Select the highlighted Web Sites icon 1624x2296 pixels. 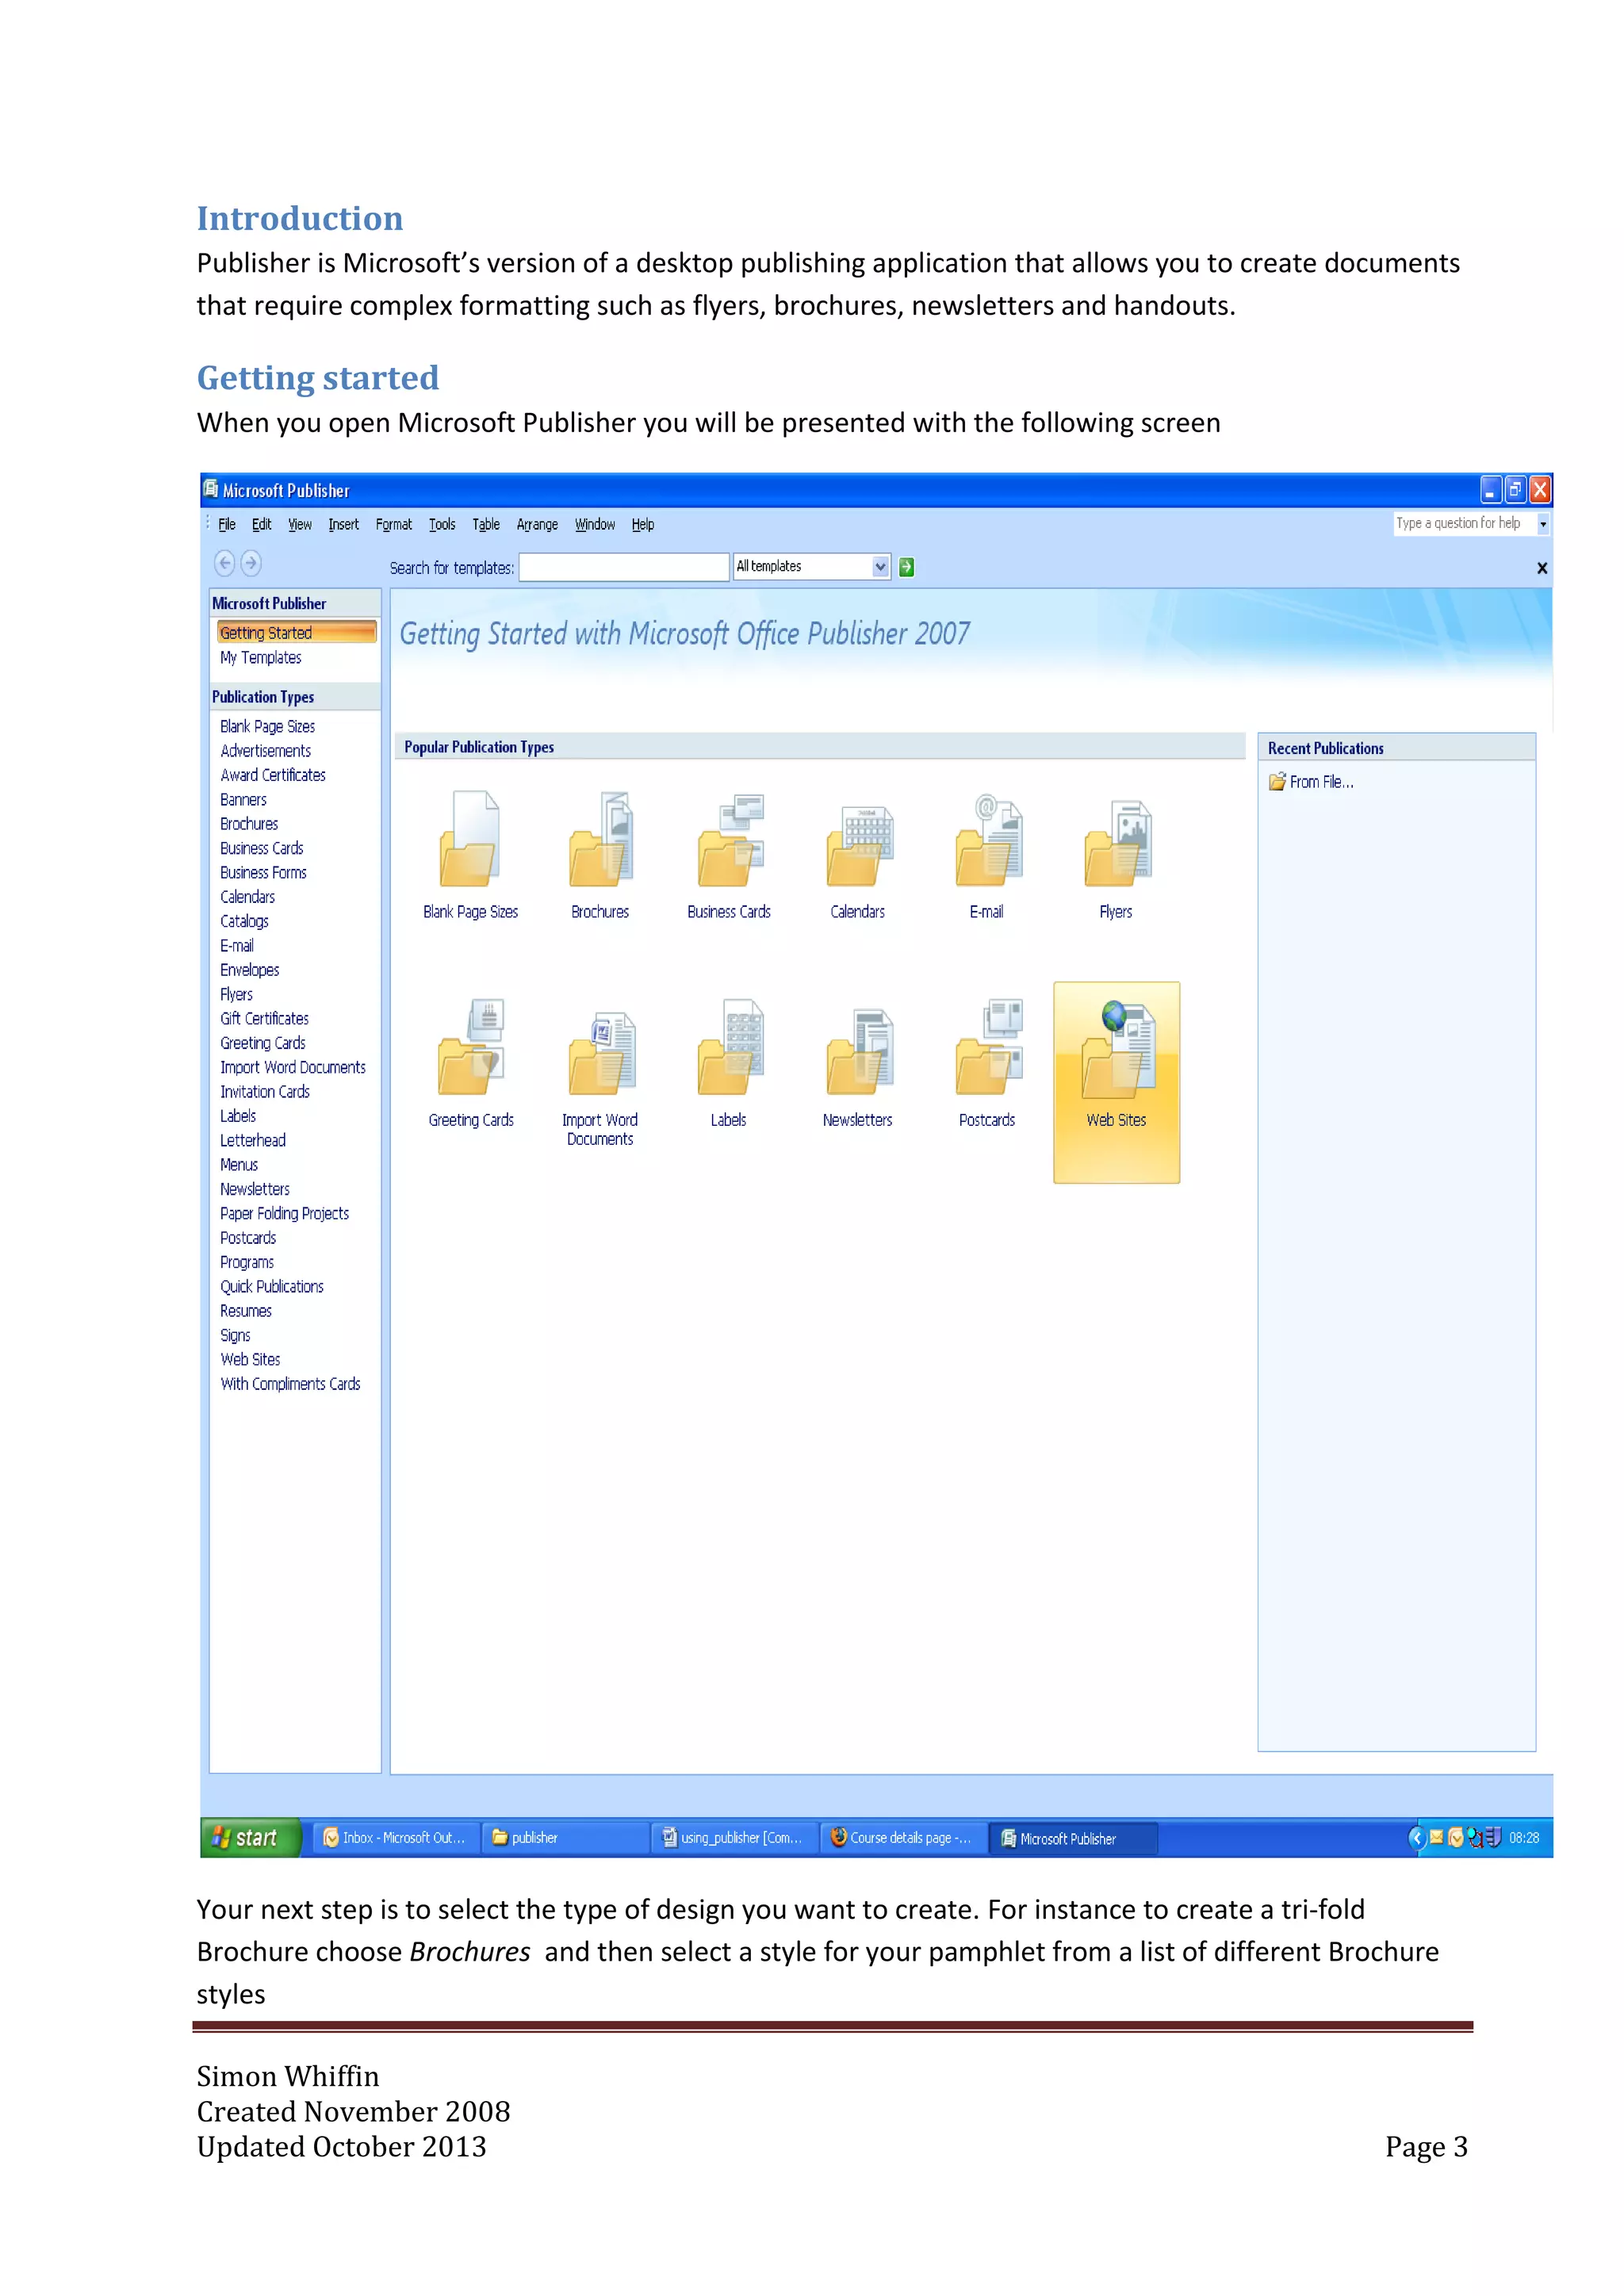point(1116,1082)
